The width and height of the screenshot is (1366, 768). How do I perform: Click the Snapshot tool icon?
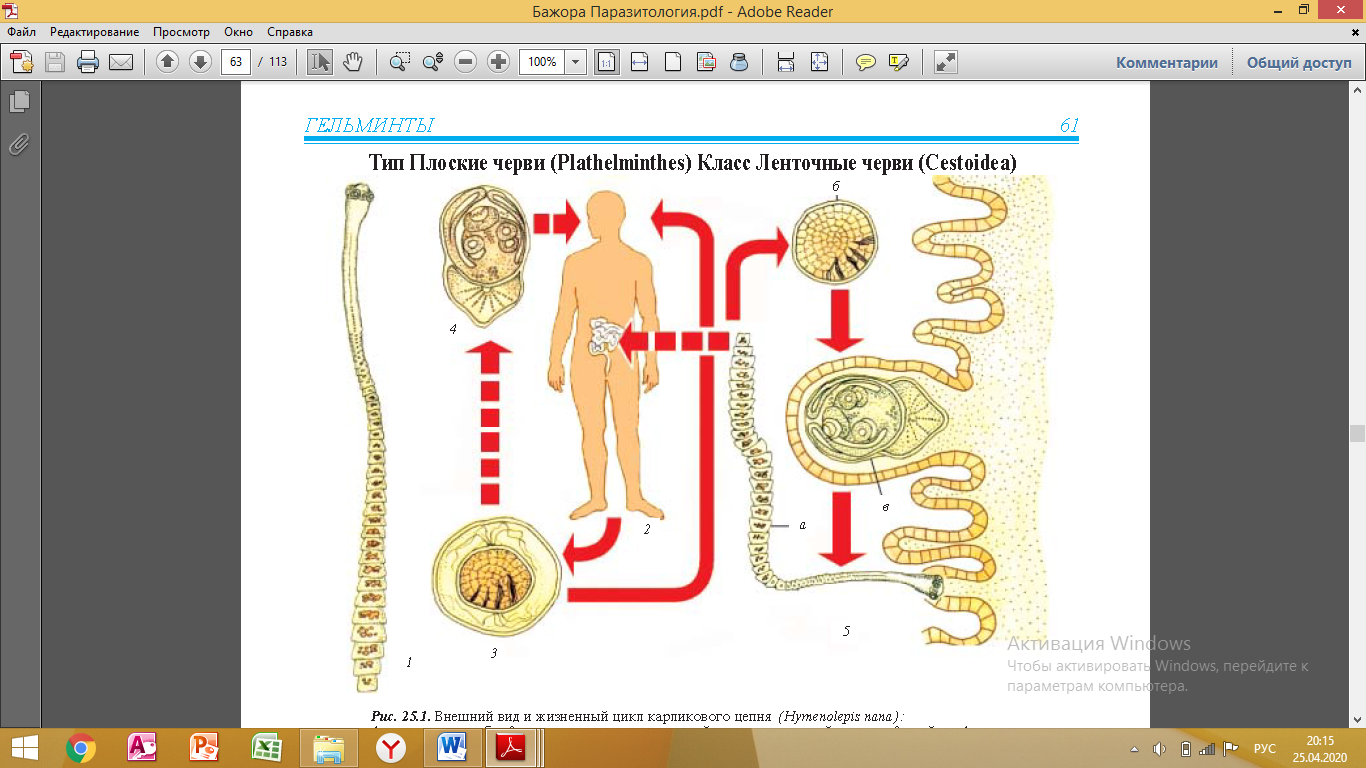tap(706, 62)
